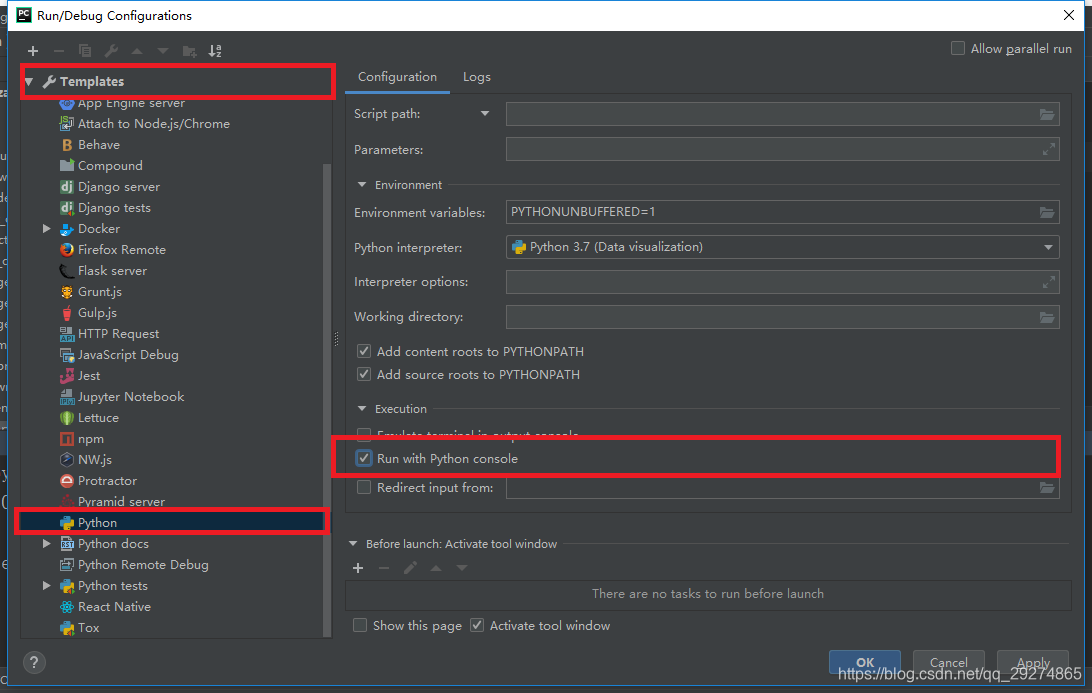Open the Jupyter Notebook template
The height and width of the screenshot is (693, 1092).
point(130,396)
